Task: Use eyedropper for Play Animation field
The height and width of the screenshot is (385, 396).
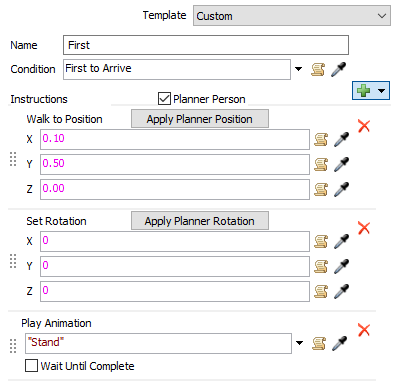Action: 340,343
